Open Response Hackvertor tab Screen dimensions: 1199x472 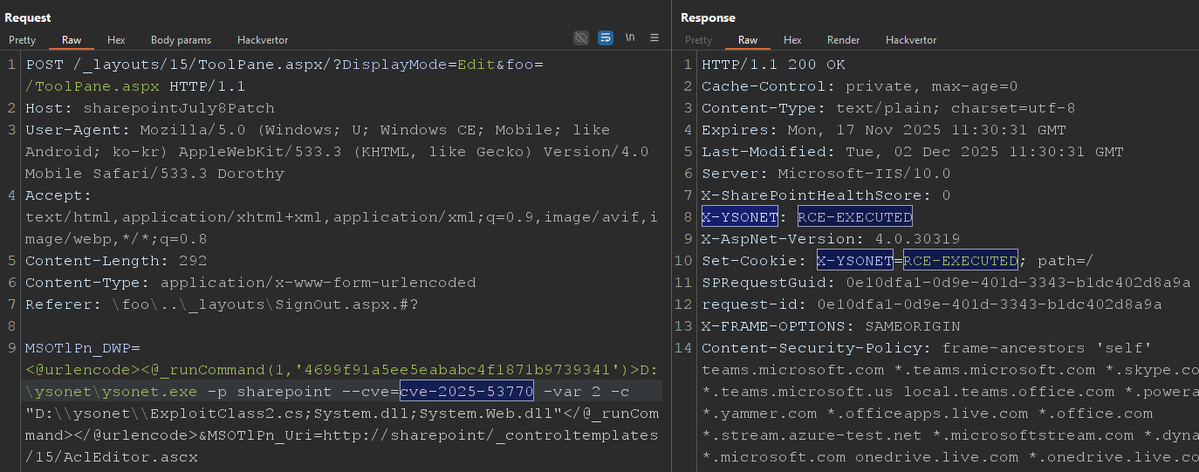911,40
